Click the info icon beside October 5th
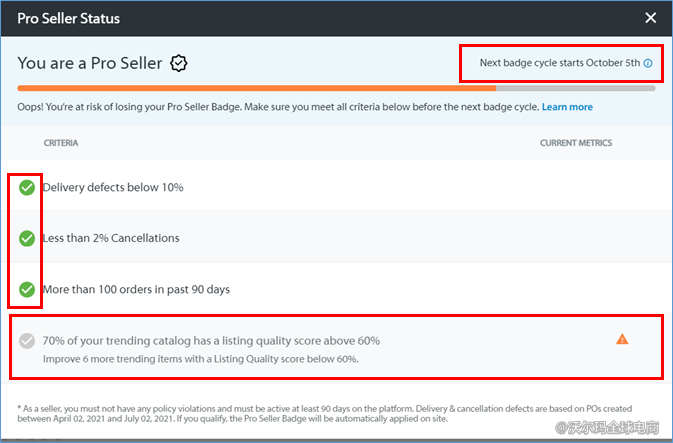 [648, 63]
